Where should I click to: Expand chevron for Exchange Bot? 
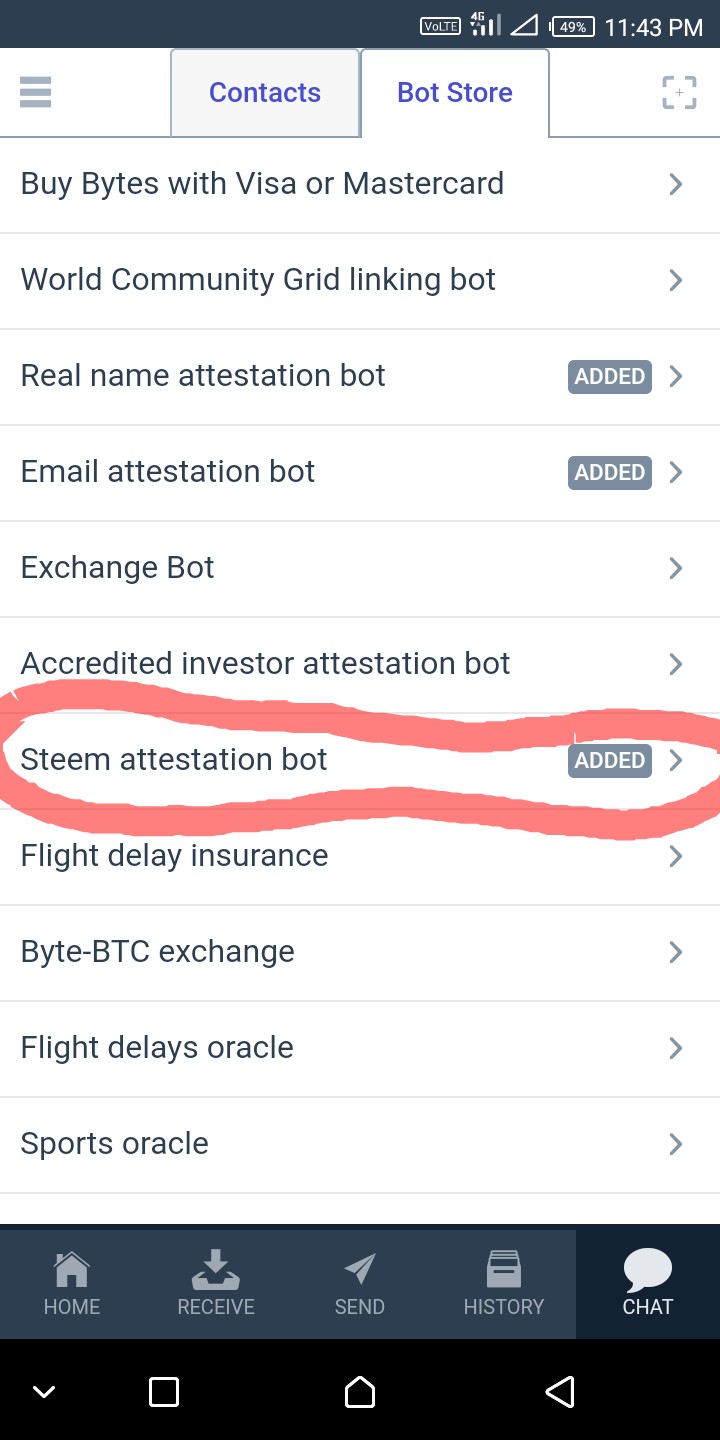(676, 568)
